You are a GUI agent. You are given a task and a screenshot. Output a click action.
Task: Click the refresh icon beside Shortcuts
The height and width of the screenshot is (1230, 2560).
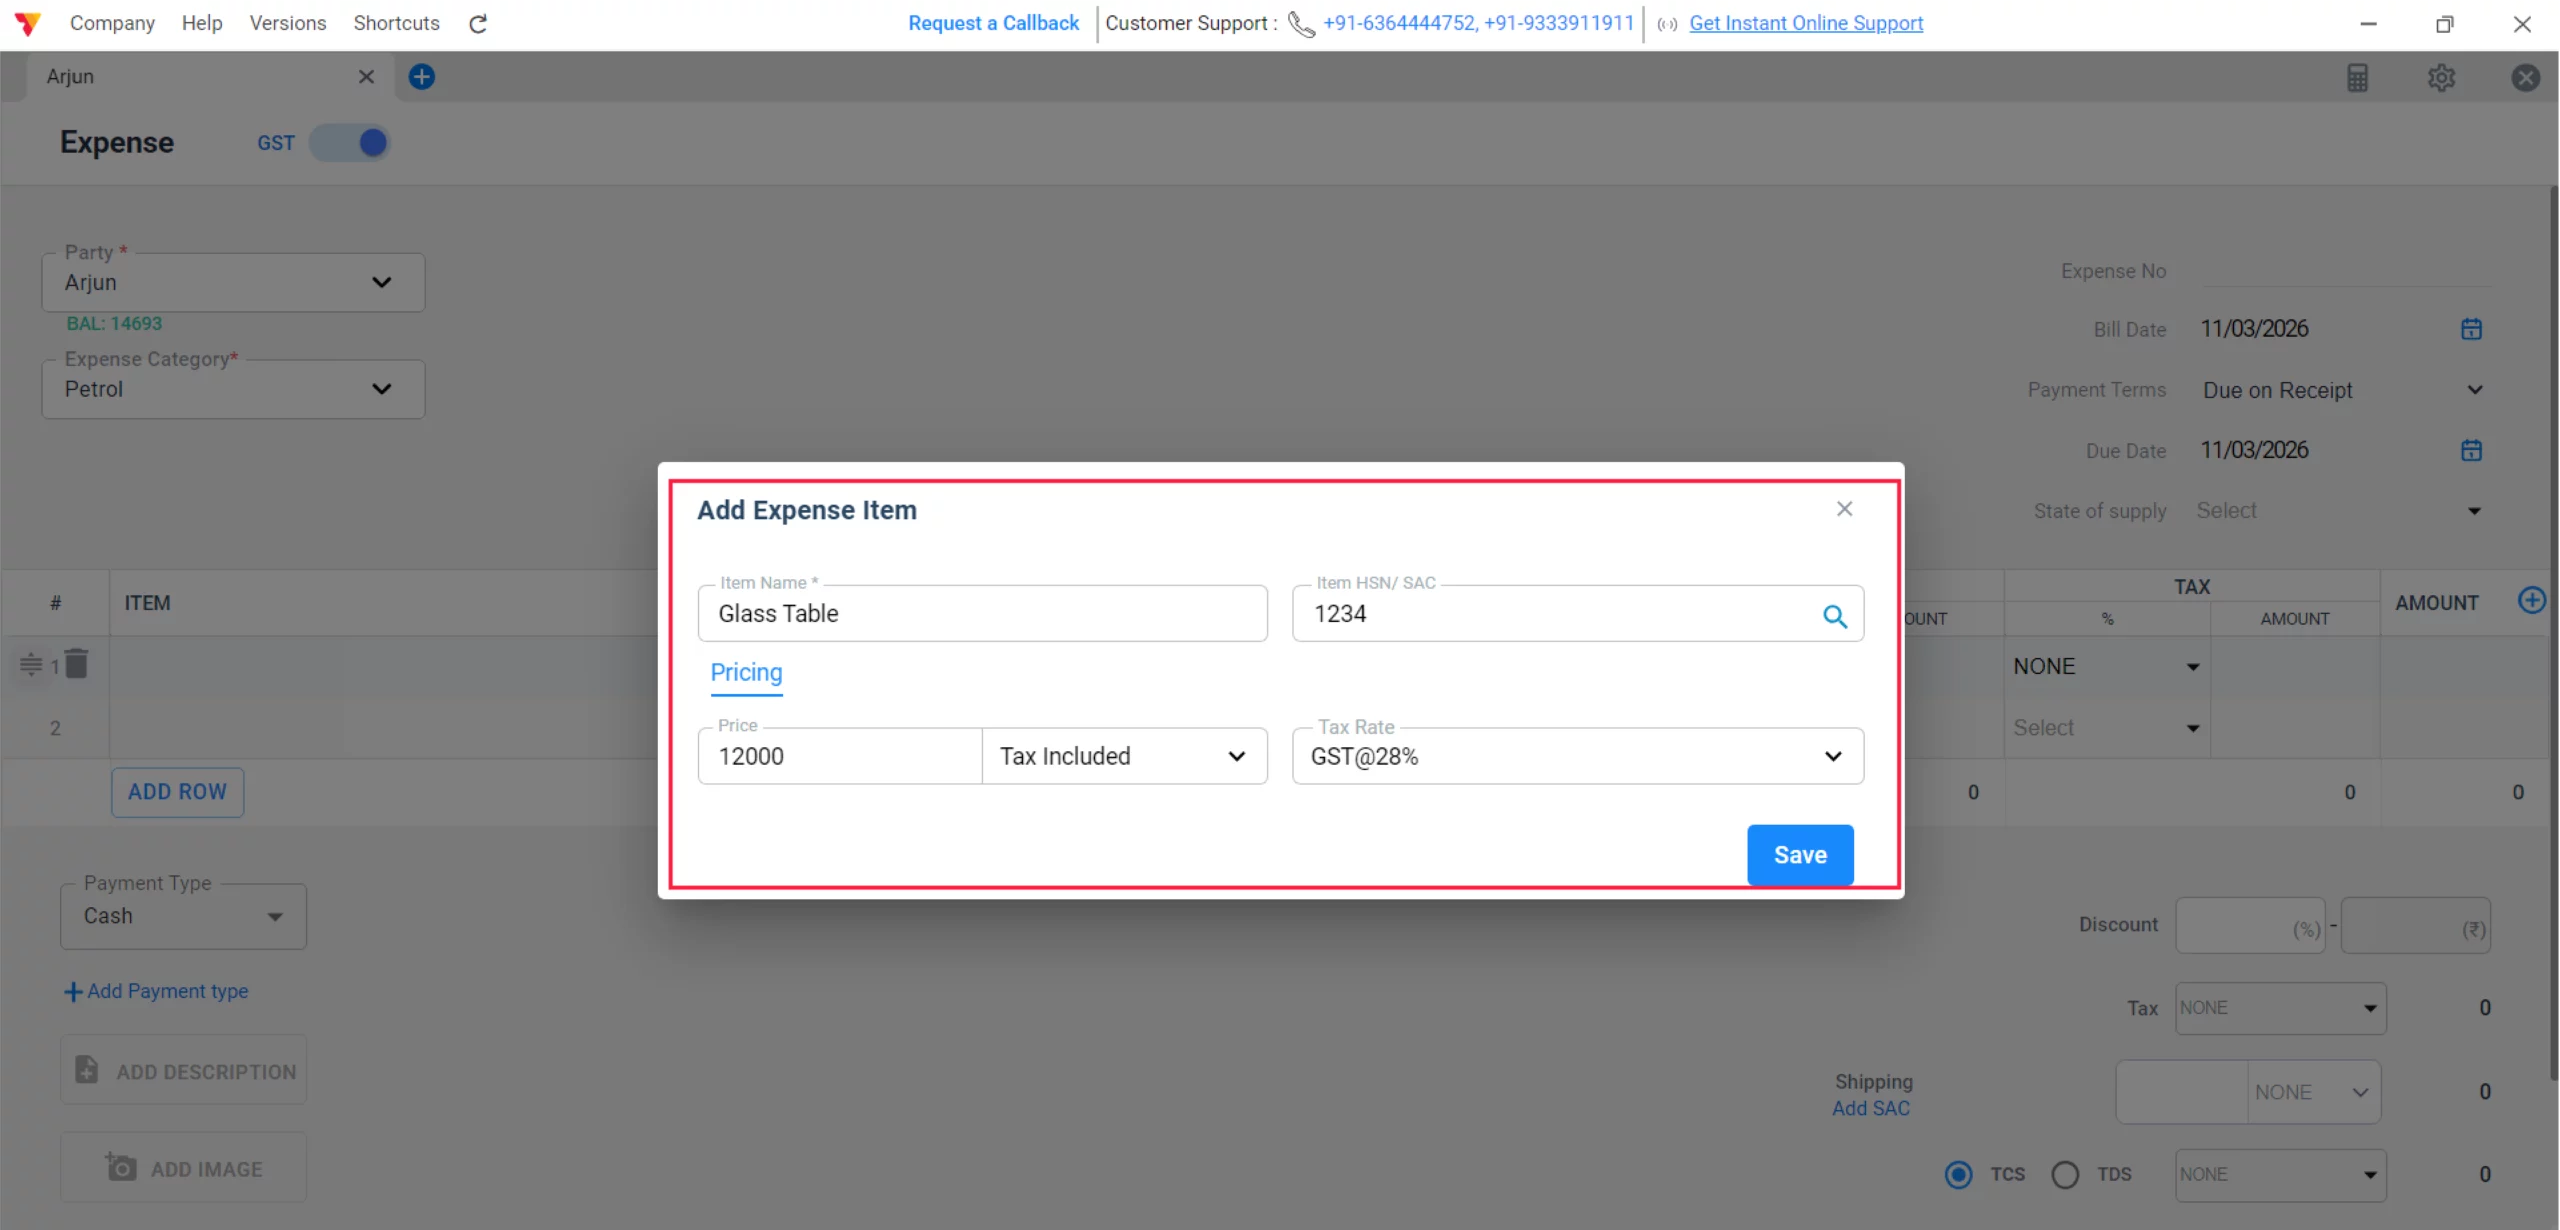[x=477, y=23]
